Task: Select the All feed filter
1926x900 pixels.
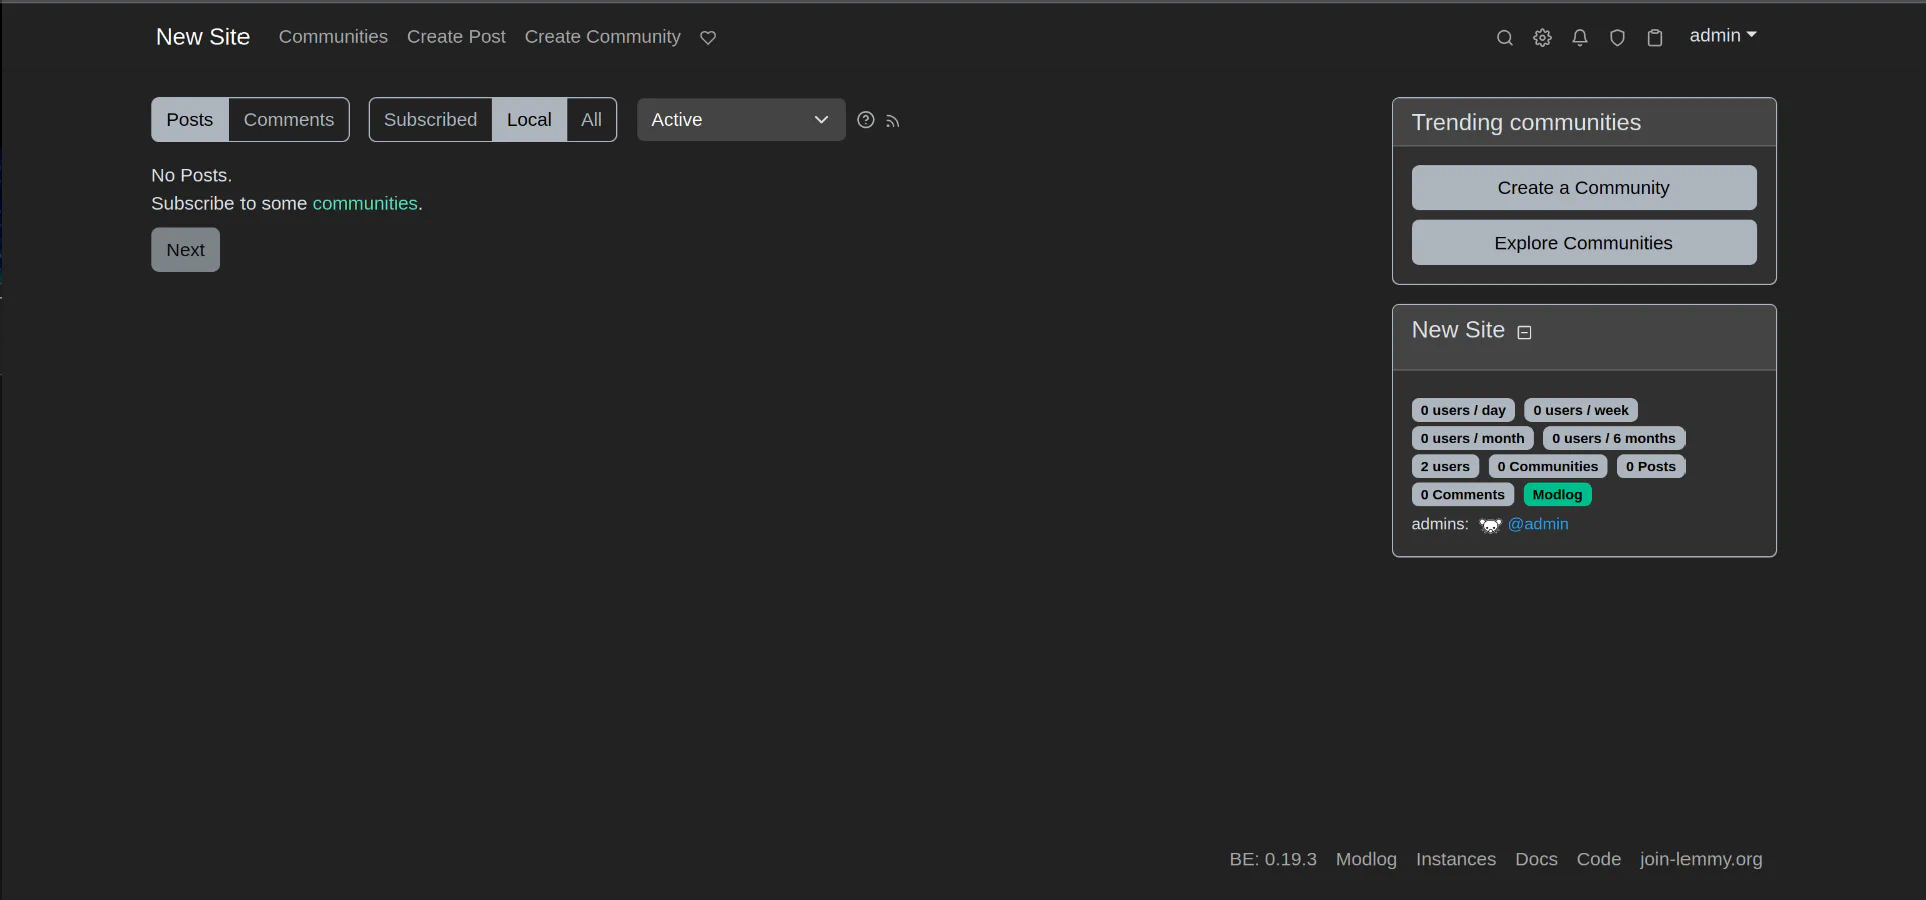Action: pyautogui.click(x=591, y=119)
